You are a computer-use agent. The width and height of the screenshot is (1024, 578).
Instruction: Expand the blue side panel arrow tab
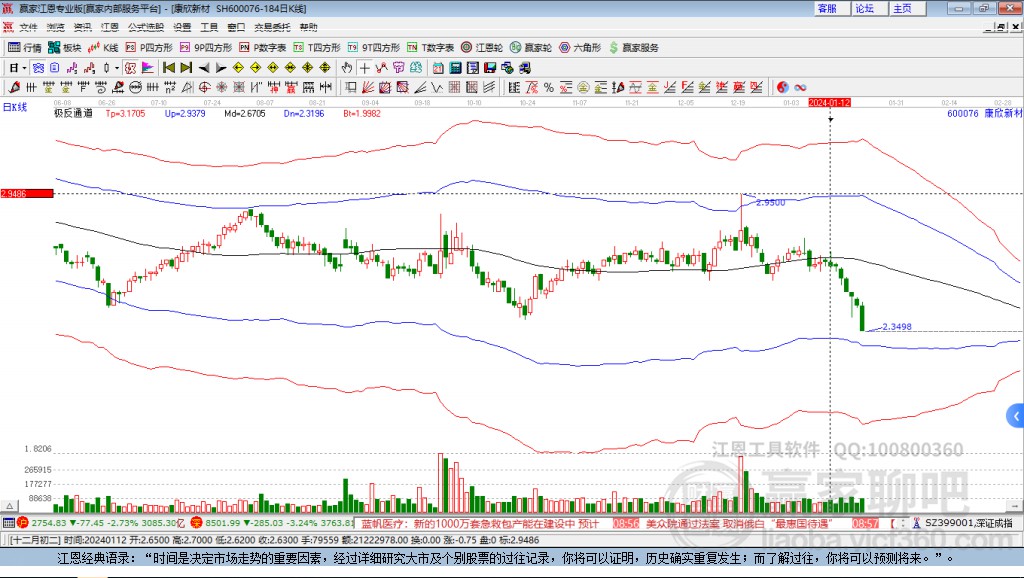tap(1016, 416)
